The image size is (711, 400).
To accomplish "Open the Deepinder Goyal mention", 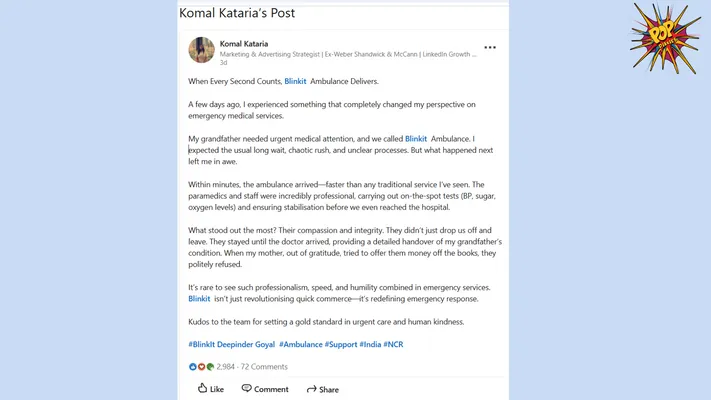I will click(x=248, y=344).
